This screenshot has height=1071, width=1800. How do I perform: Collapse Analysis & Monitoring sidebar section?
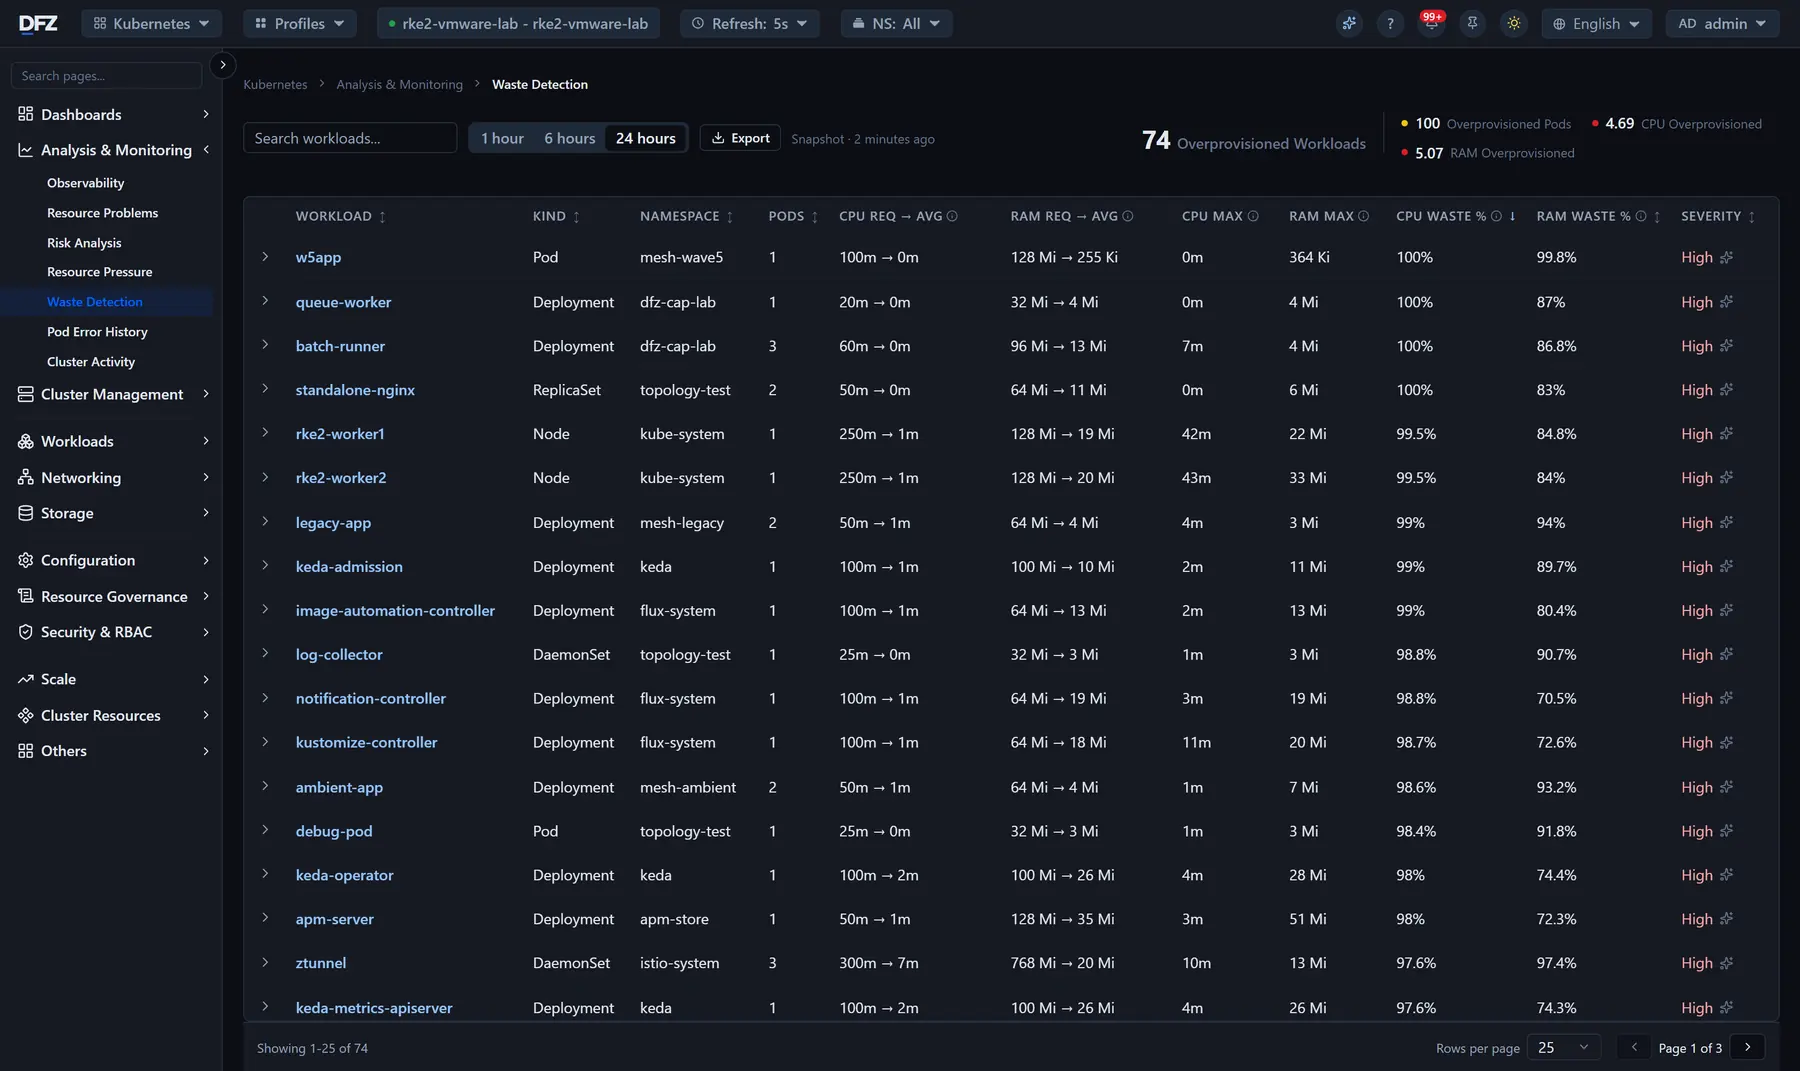click(x=113, y=150)
